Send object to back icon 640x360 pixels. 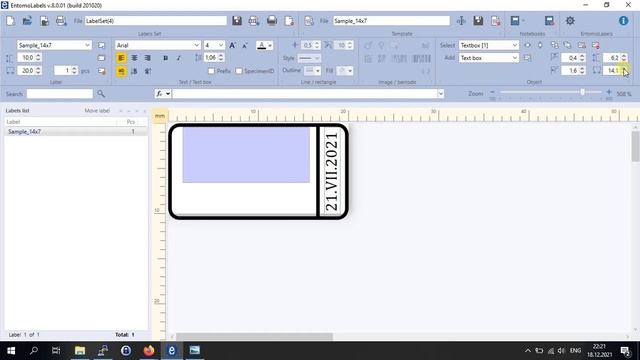pos(567,45)
